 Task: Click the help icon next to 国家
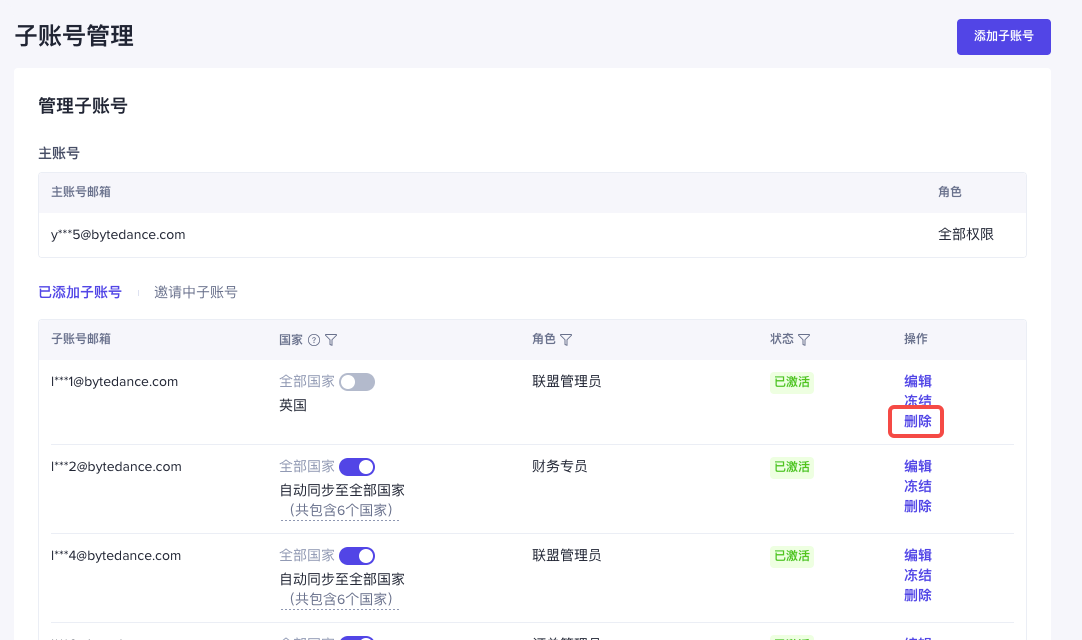314,340
